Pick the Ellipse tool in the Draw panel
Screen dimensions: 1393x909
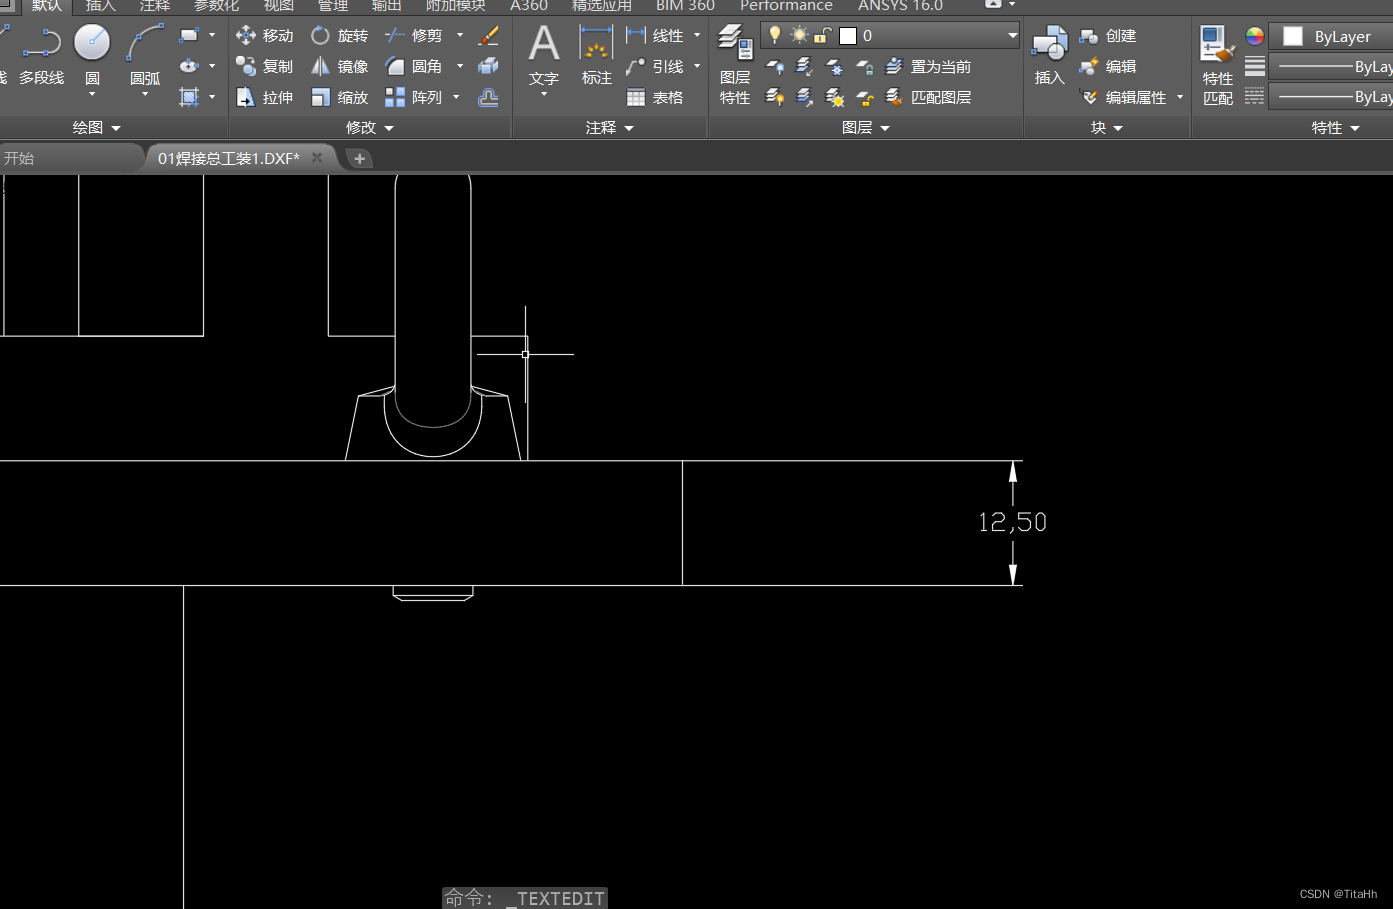[x=188, y=66]
